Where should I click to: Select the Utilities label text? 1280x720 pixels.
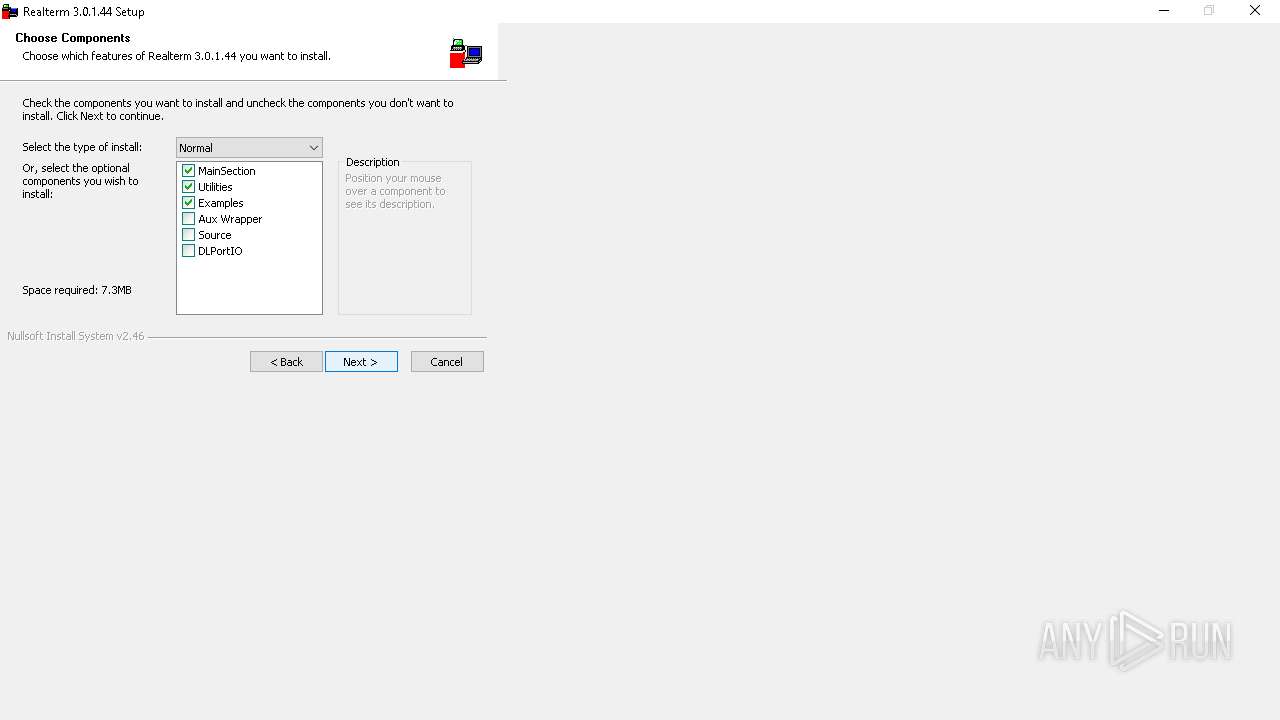pos(215,187)
